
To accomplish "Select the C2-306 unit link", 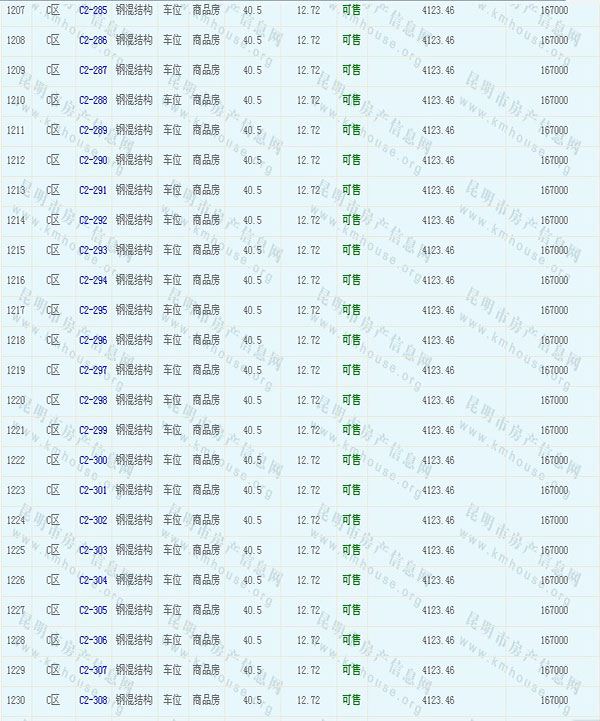I will (x=92, y=640).
